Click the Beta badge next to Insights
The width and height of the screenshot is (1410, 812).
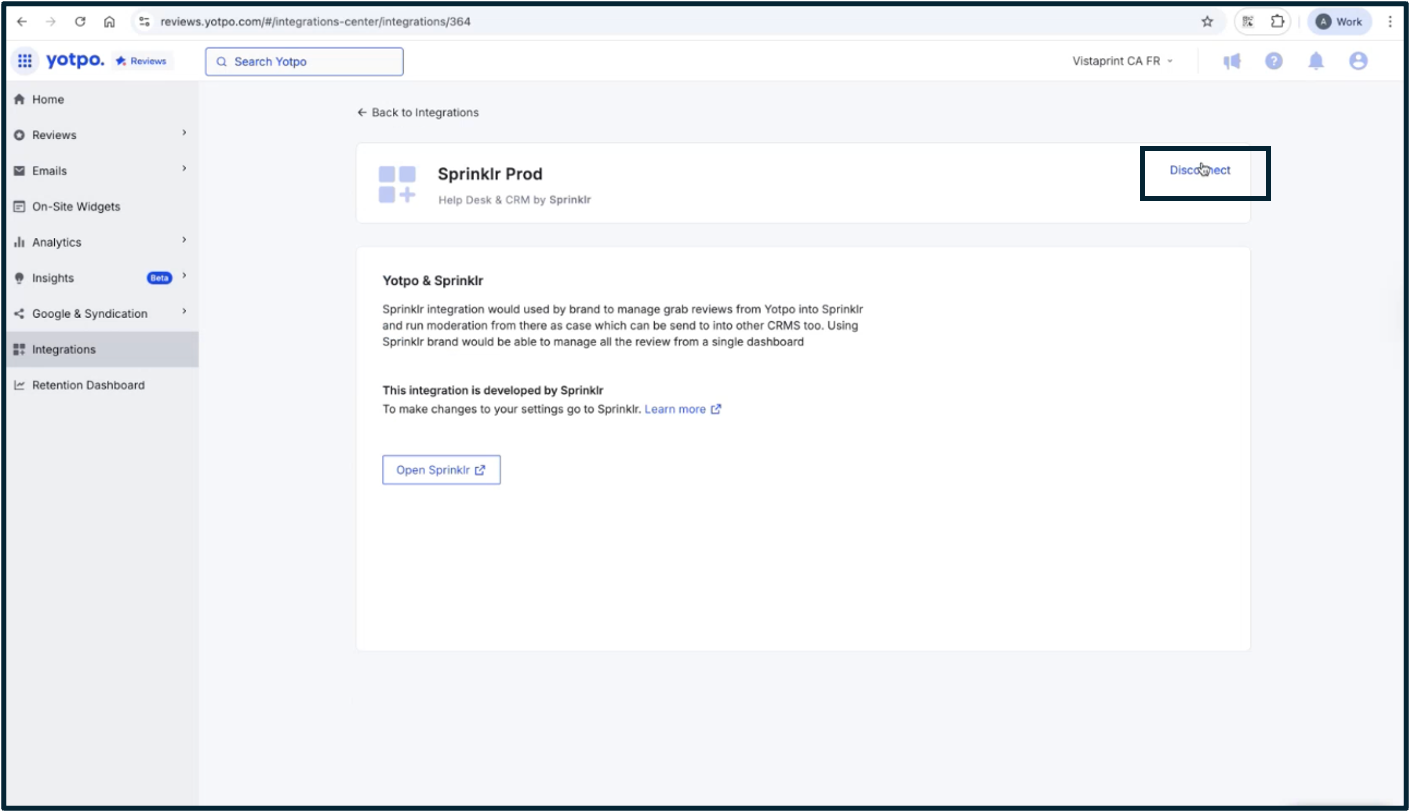pos(160,278)
